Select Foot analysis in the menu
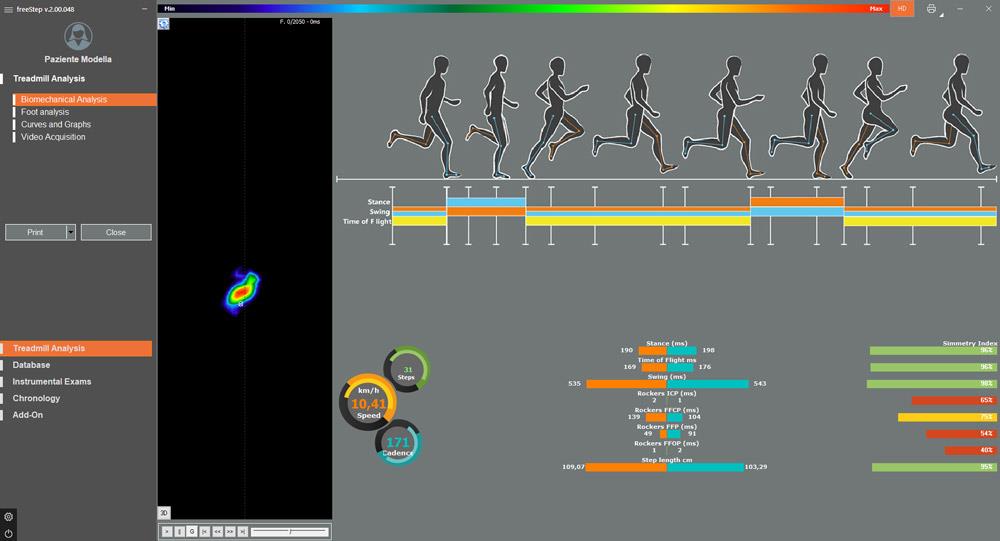Viewport: 1000px width, 541px height. coord(45,112)
